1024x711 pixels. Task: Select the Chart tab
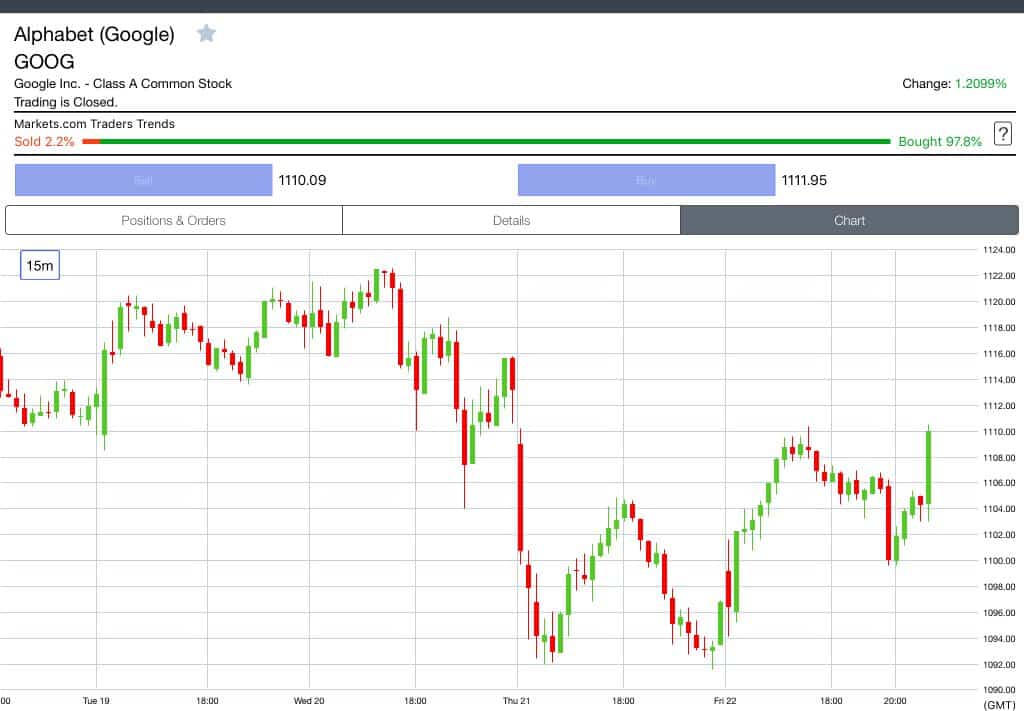tap(850, 221)
